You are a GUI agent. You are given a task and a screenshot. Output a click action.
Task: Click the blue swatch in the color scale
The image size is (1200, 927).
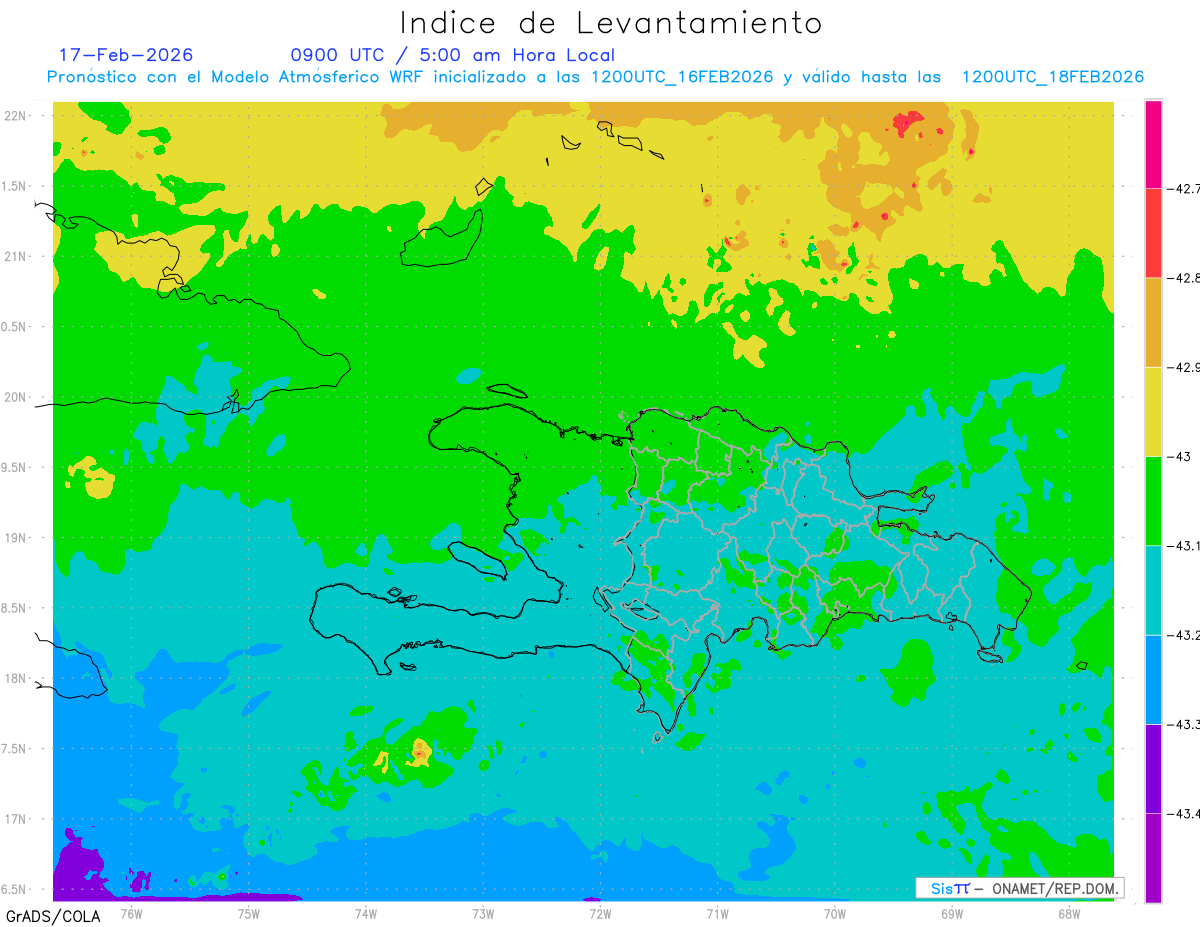(1153, 679)
